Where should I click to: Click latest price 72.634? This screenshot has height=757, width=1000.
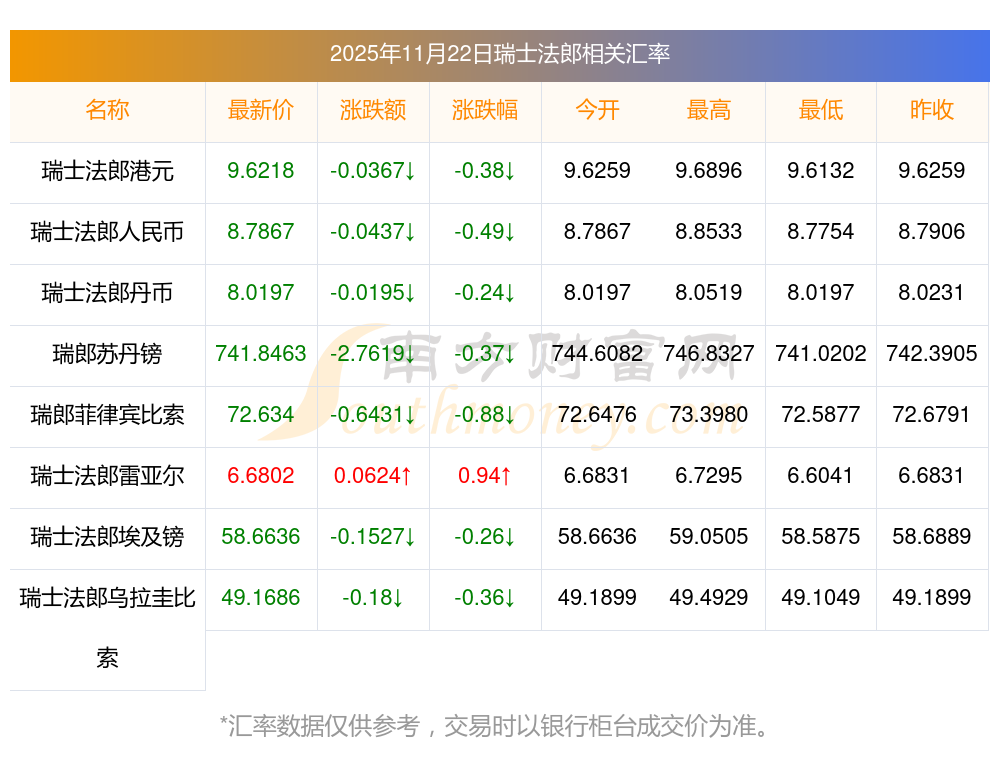(261, 415)
